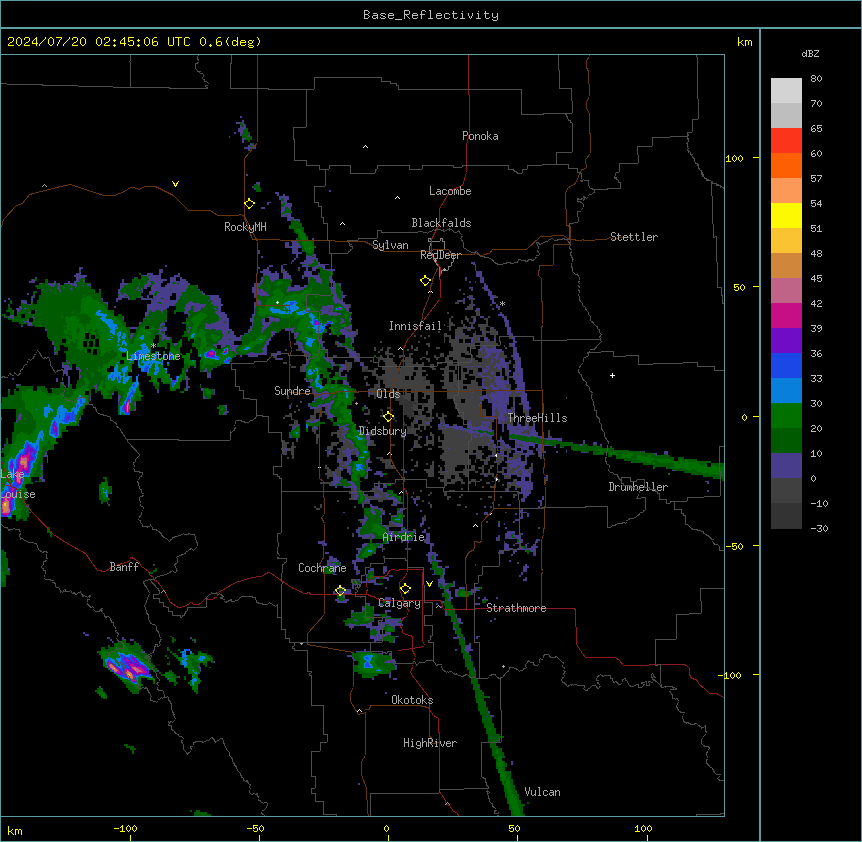Select the slate purple swatch above 0 label
Image resolution: width=862 pixels, height=842 pixels.
point(786,466)
